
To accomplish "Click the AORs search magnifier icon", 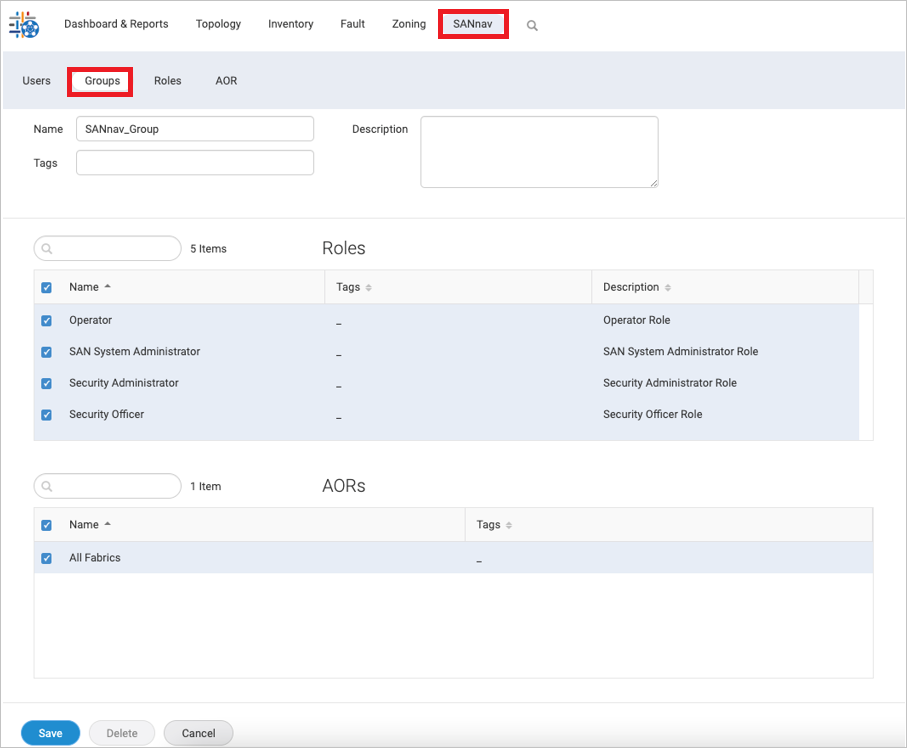I will pos(47,487).
